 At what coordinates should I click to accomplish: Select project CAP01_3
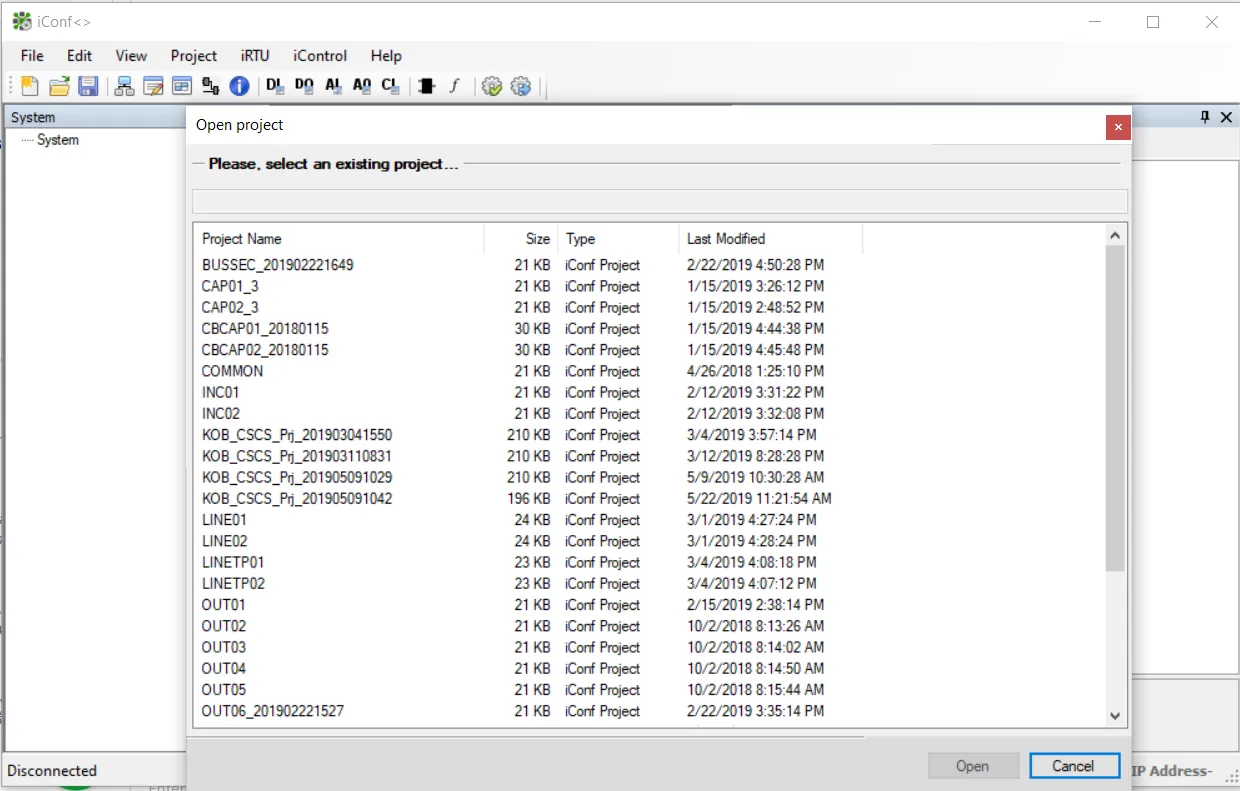(230, 286)
